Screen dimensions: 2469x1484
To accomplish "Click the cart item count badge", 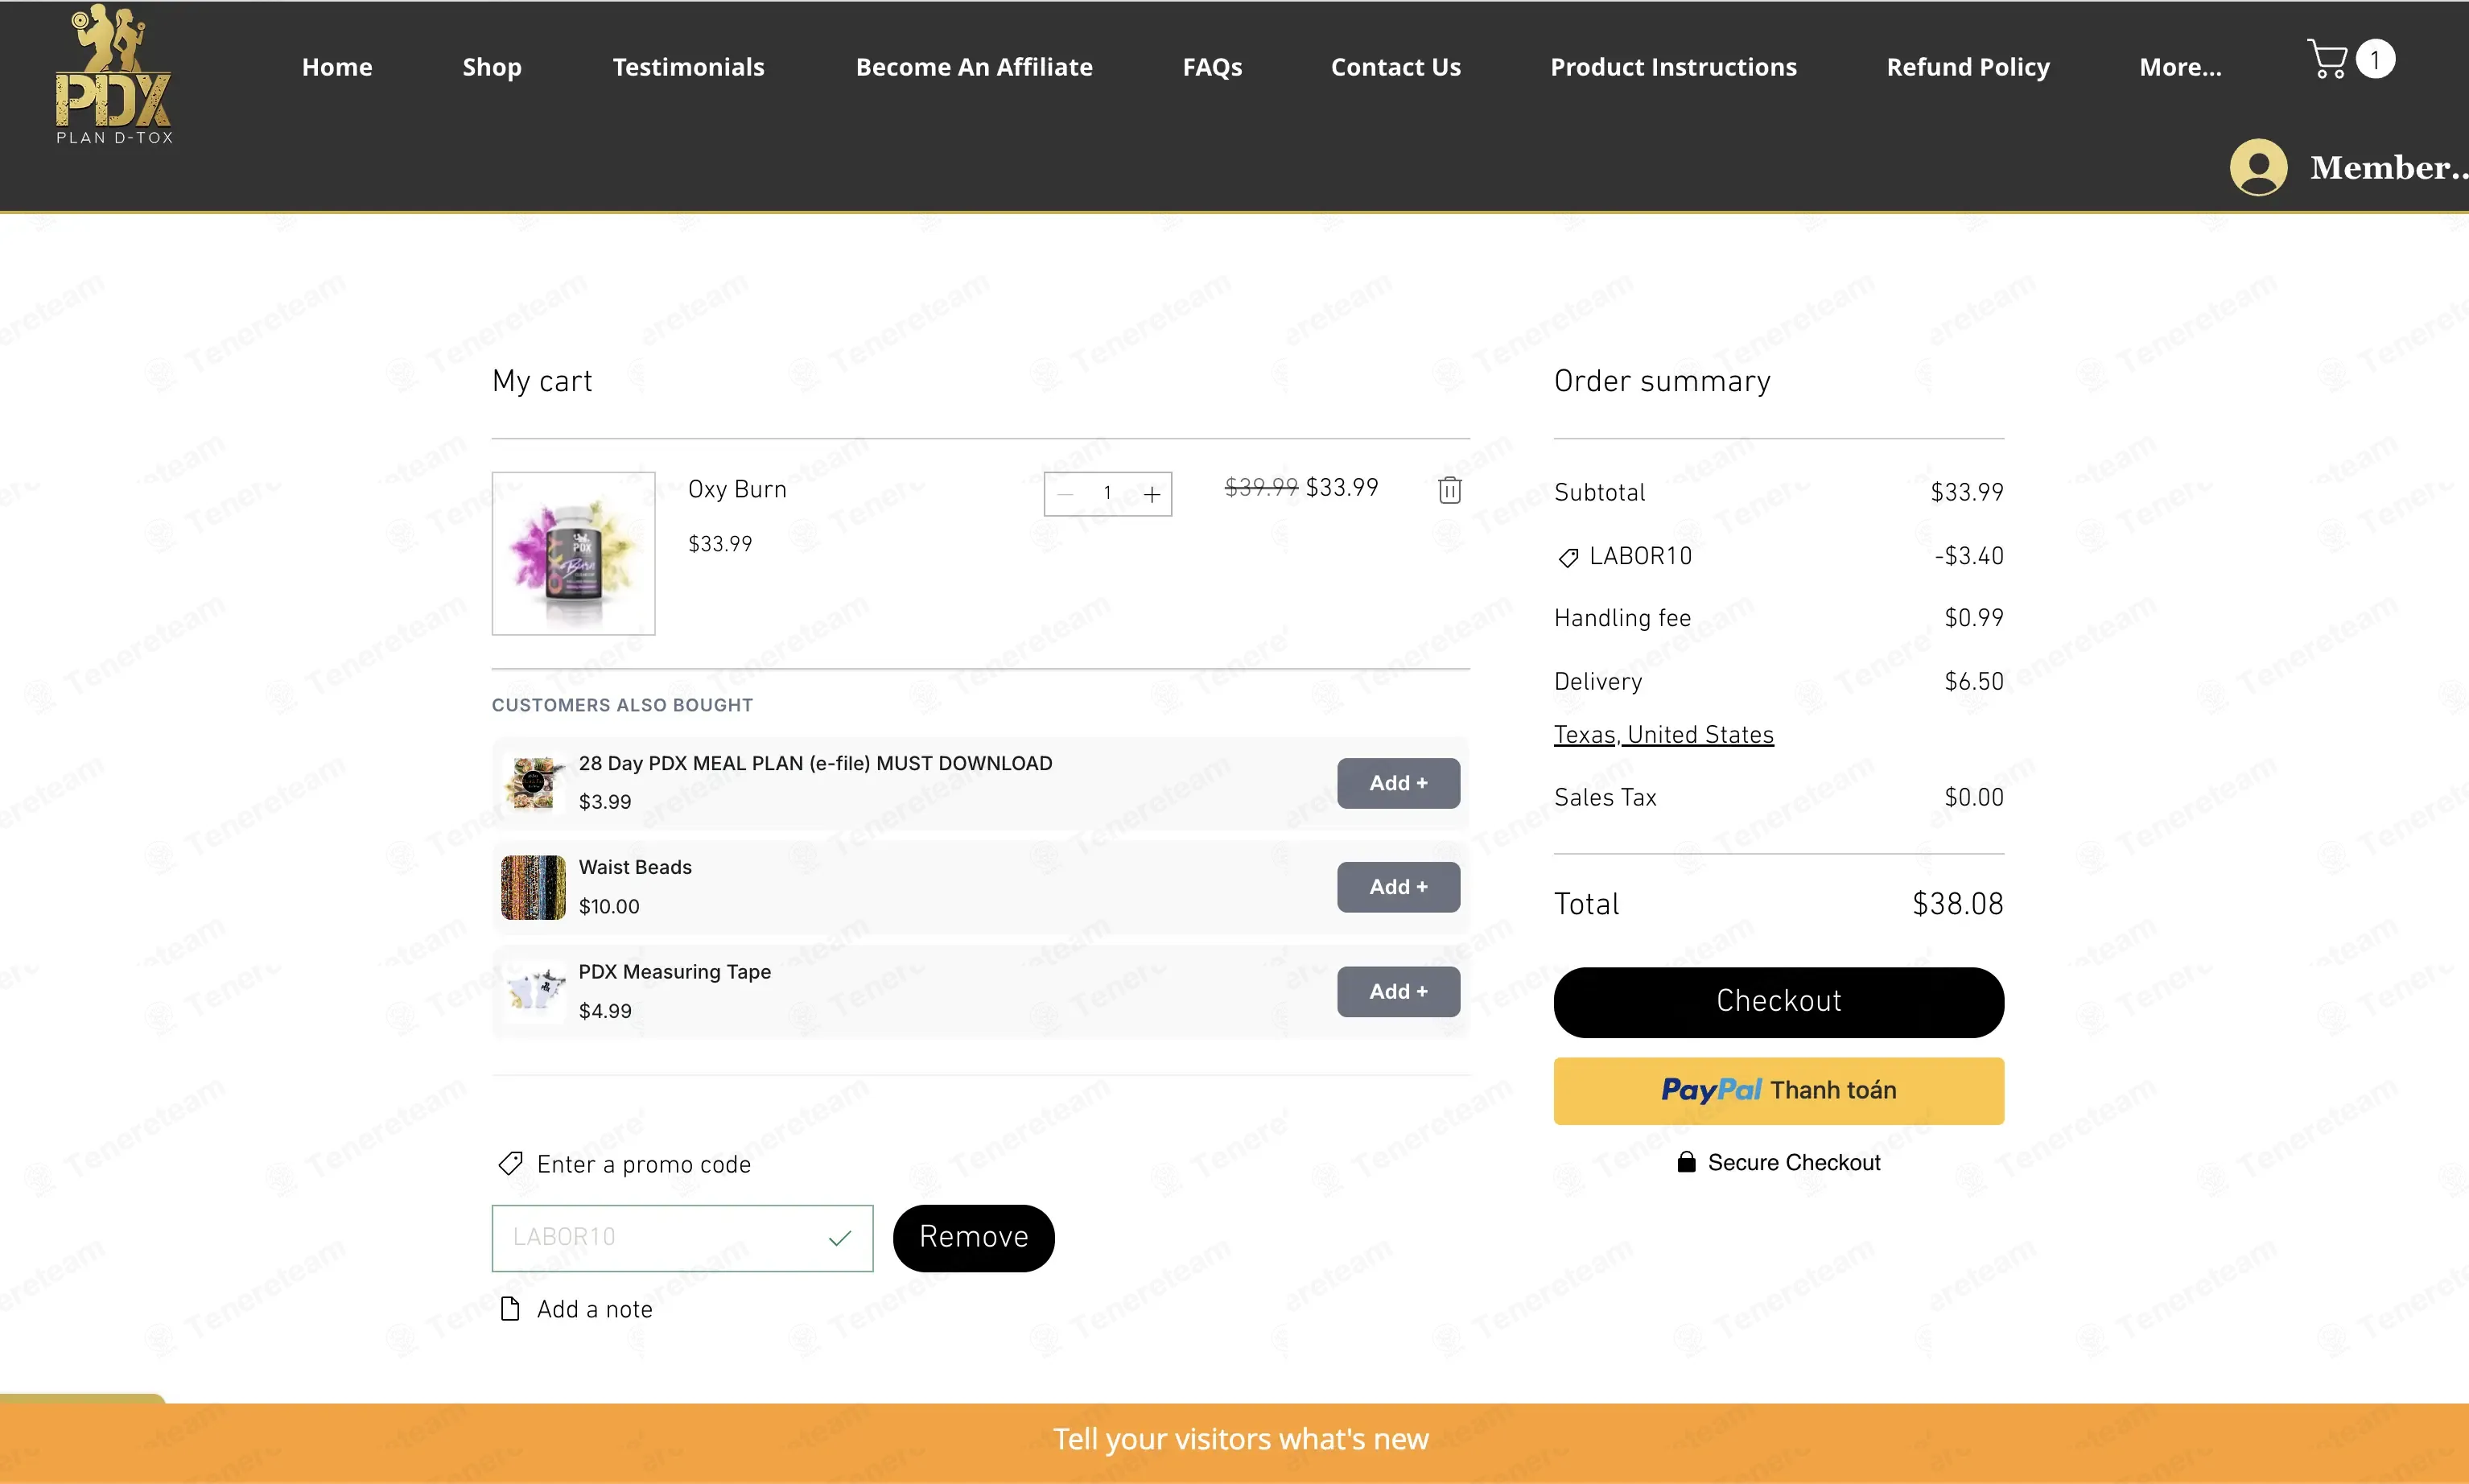I will point(2375,59).
